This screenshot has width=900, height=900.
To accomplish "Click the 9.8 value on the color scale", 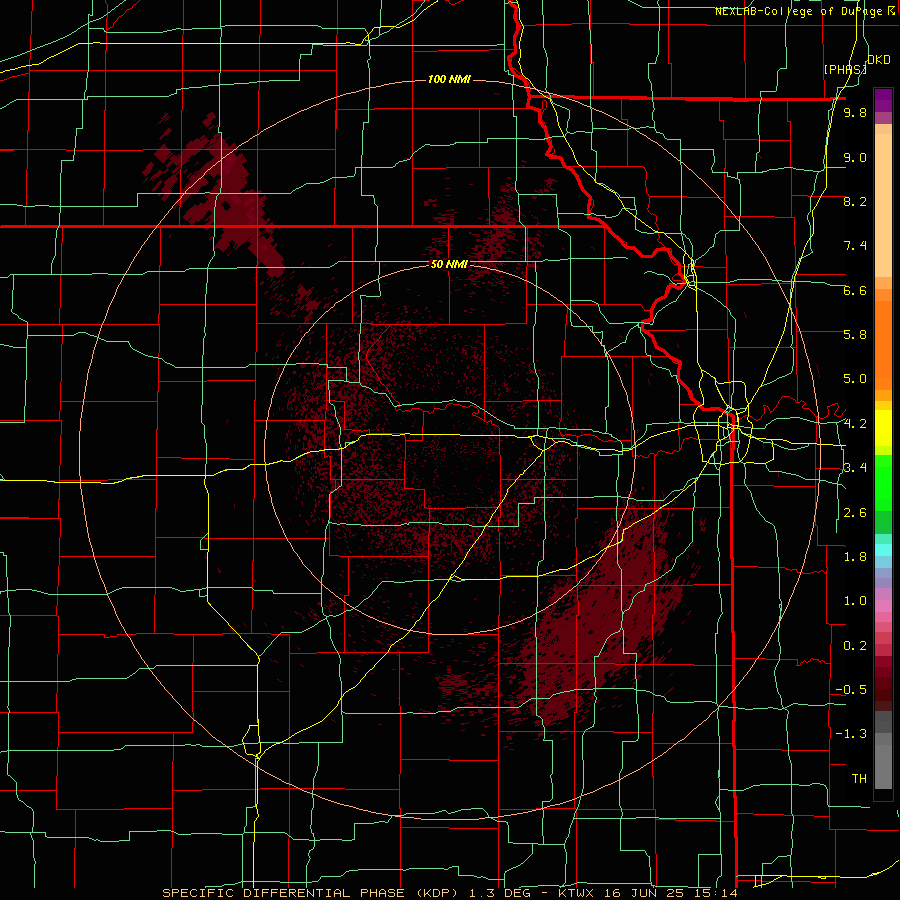I will (855, 112).
